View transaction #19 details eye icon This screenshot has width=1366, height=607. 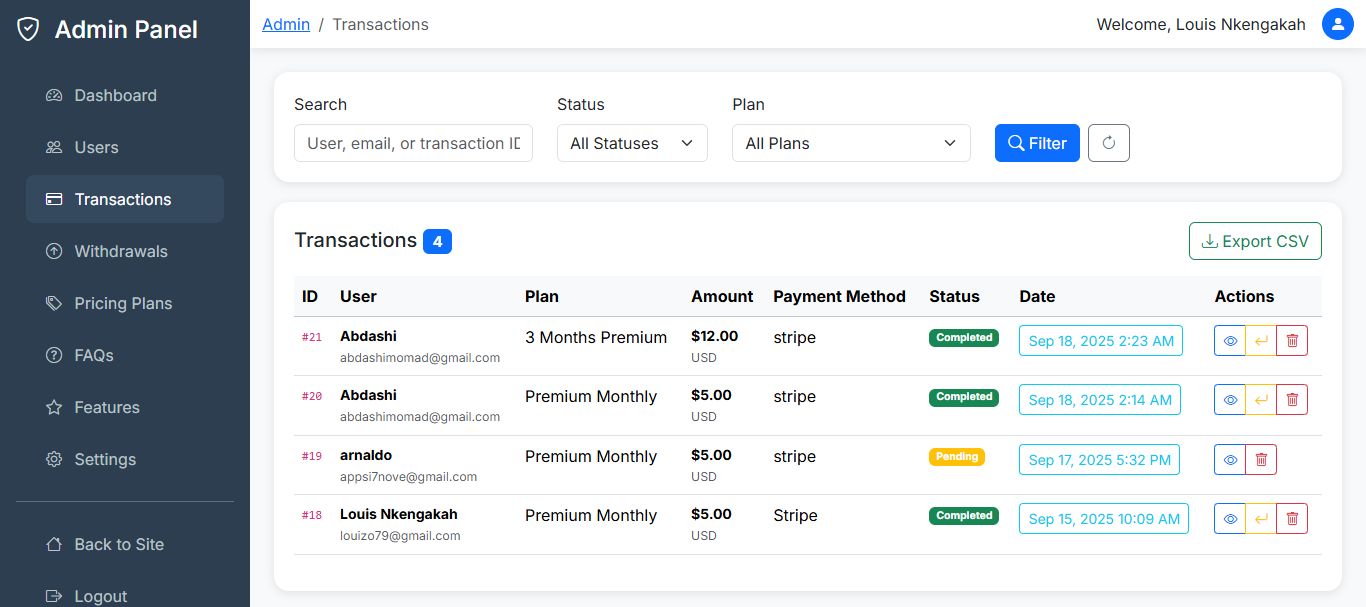1230,460
